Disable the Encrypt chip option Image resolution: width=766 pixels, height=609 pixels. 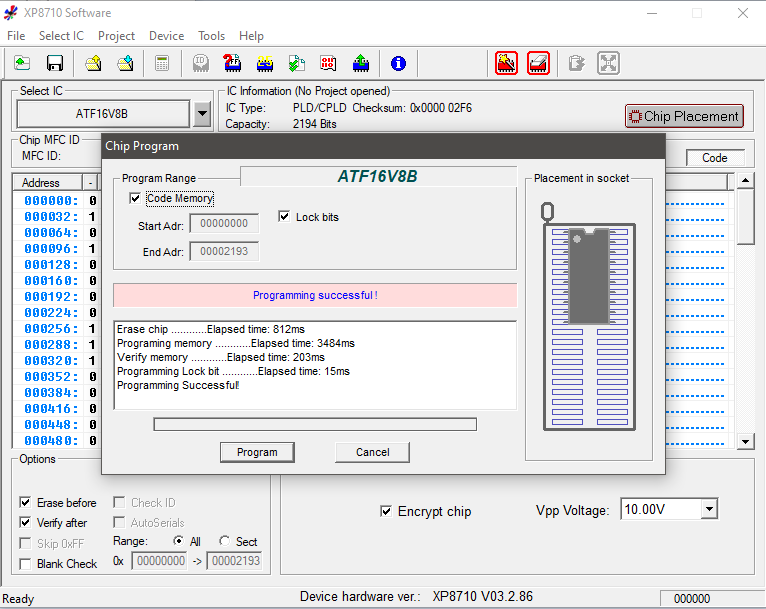pos(386,511)
